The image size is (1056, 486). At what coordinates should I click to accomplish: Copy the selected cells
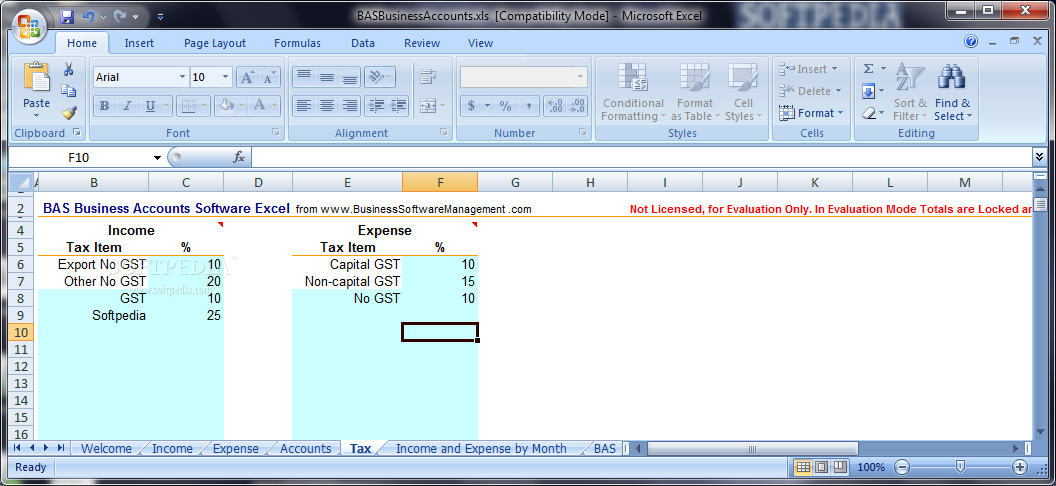pos(69,91)
